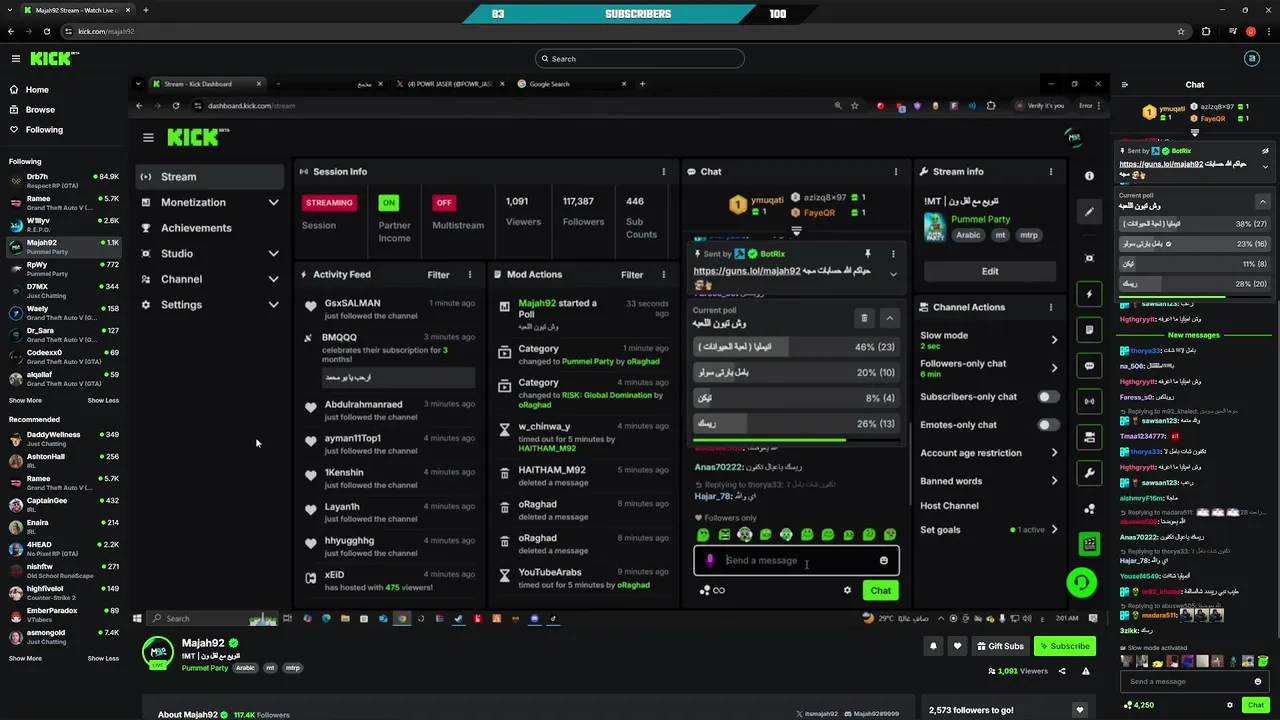Click the green dashboard poll progress bar
The height and width of the screenshot is (720, 1280).
coord(768,440)
